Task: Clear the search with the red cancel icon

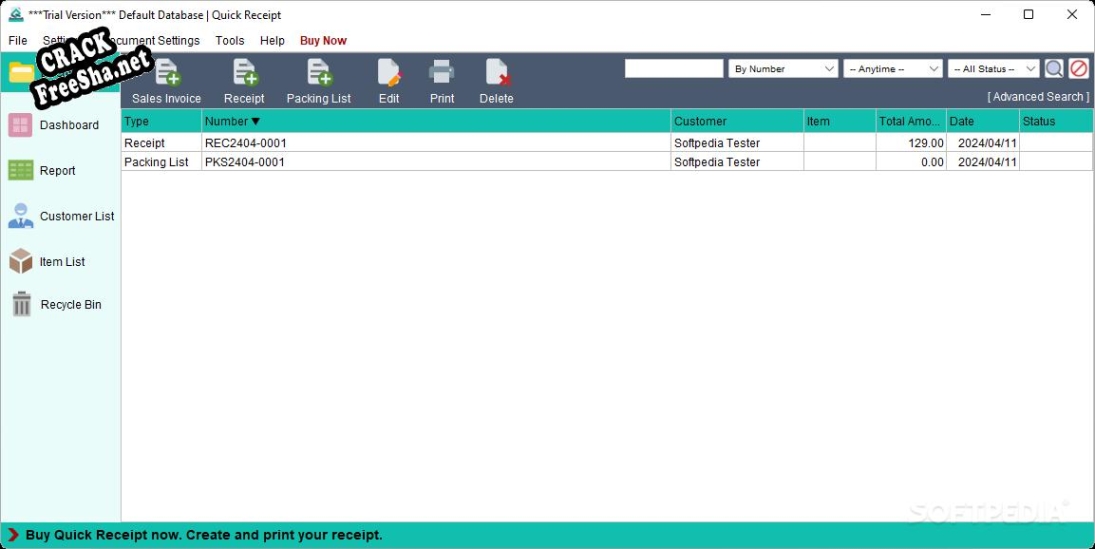Action: coord(1079,69)
